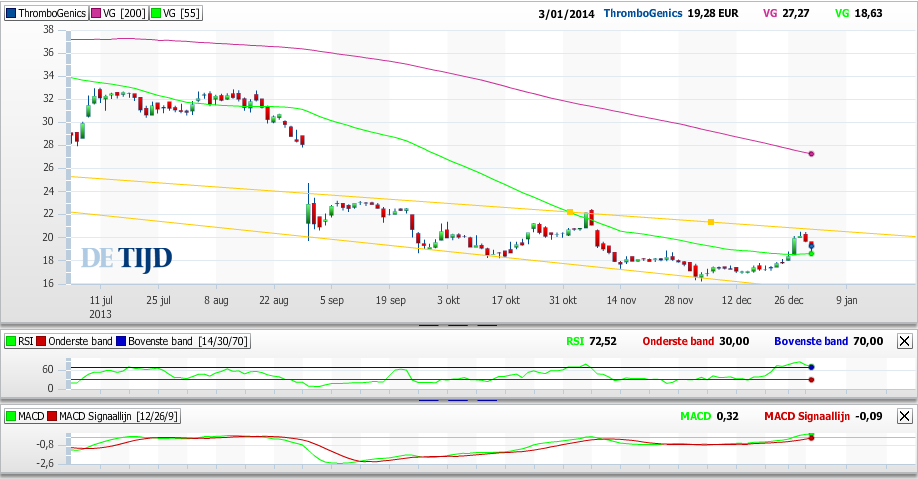
Task: Click the blue ThromboGenics price endpoint marker
Action: 811,246
